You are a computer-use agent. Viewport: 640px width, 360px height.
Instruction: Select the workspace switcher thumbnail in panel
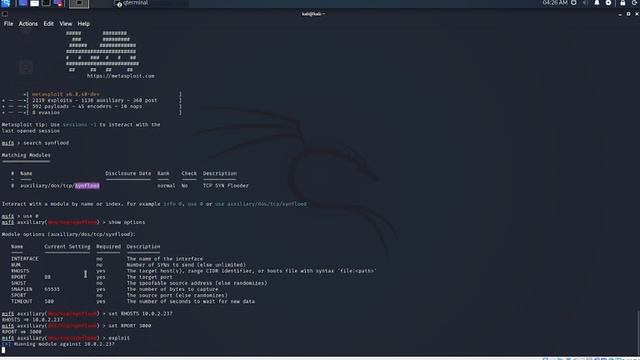pos(79,4)
